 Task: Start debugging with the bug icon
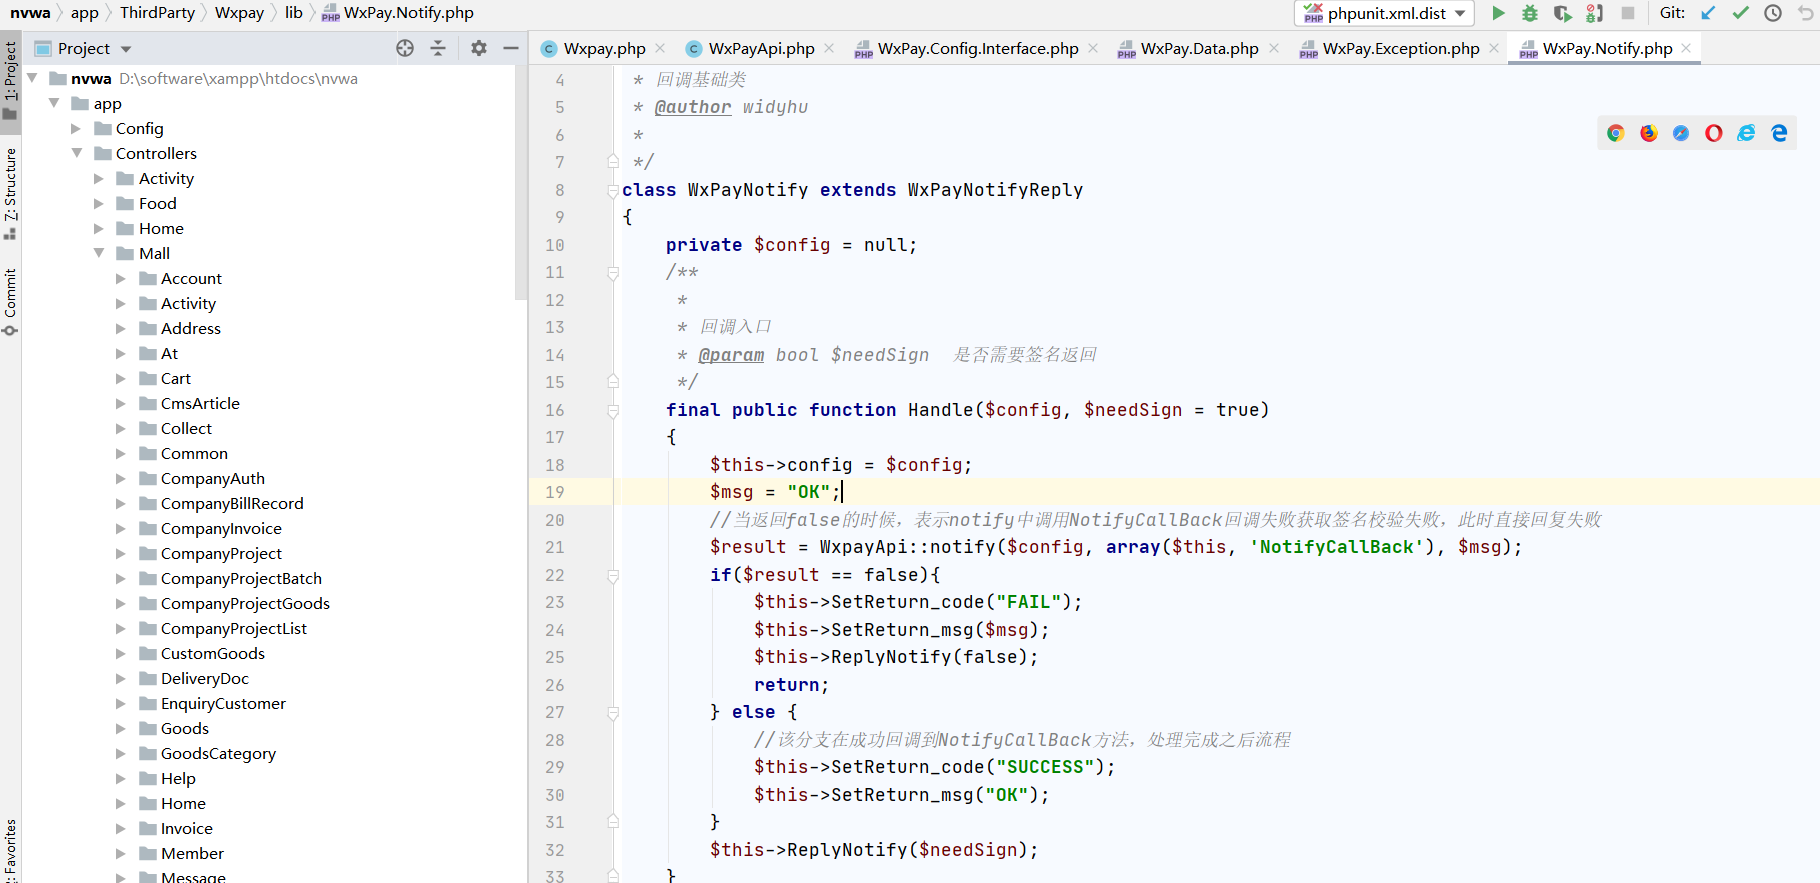(x=1530, y=13)
